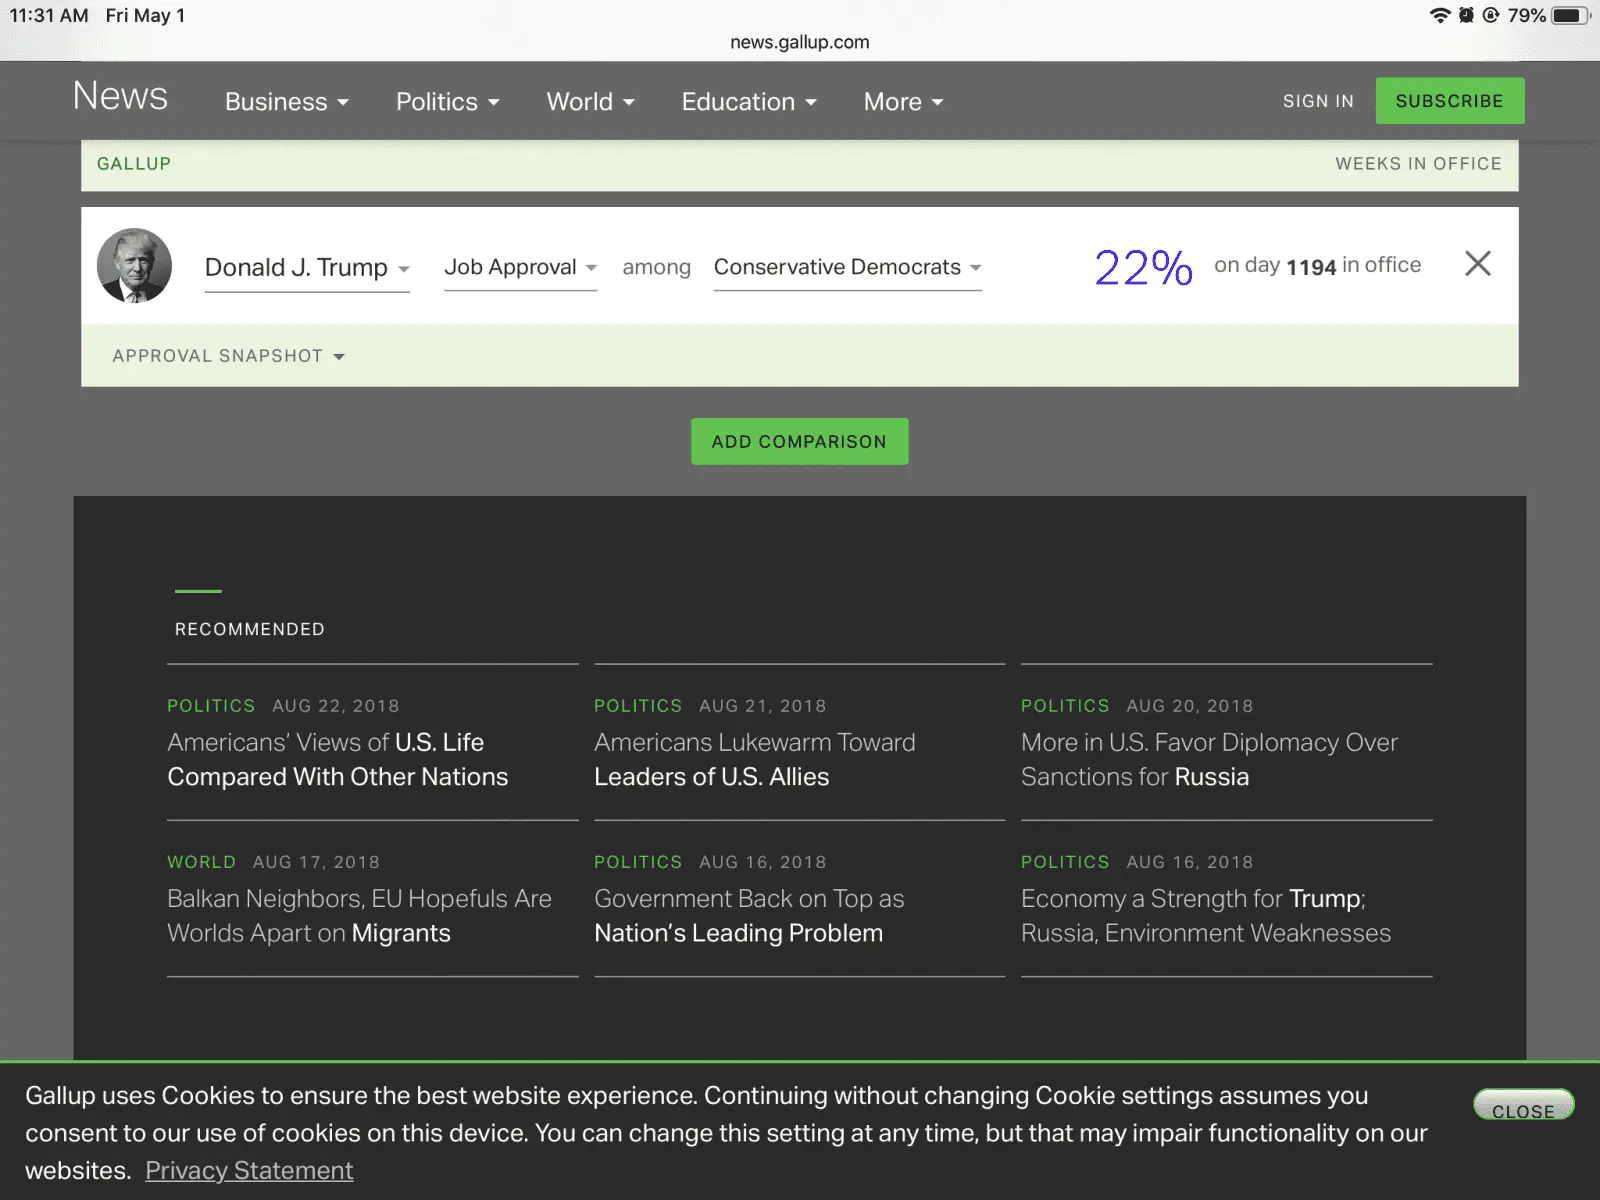Click the alarm status icon

1466,15
